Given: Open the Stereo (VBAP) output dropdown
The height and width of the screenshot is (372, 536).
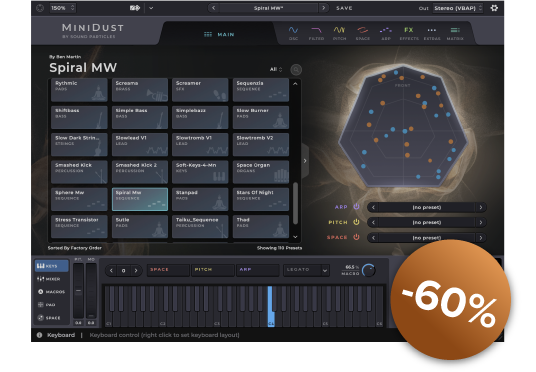Looking at the screenshot, I should pyautogui.click(x=458, y=8).
